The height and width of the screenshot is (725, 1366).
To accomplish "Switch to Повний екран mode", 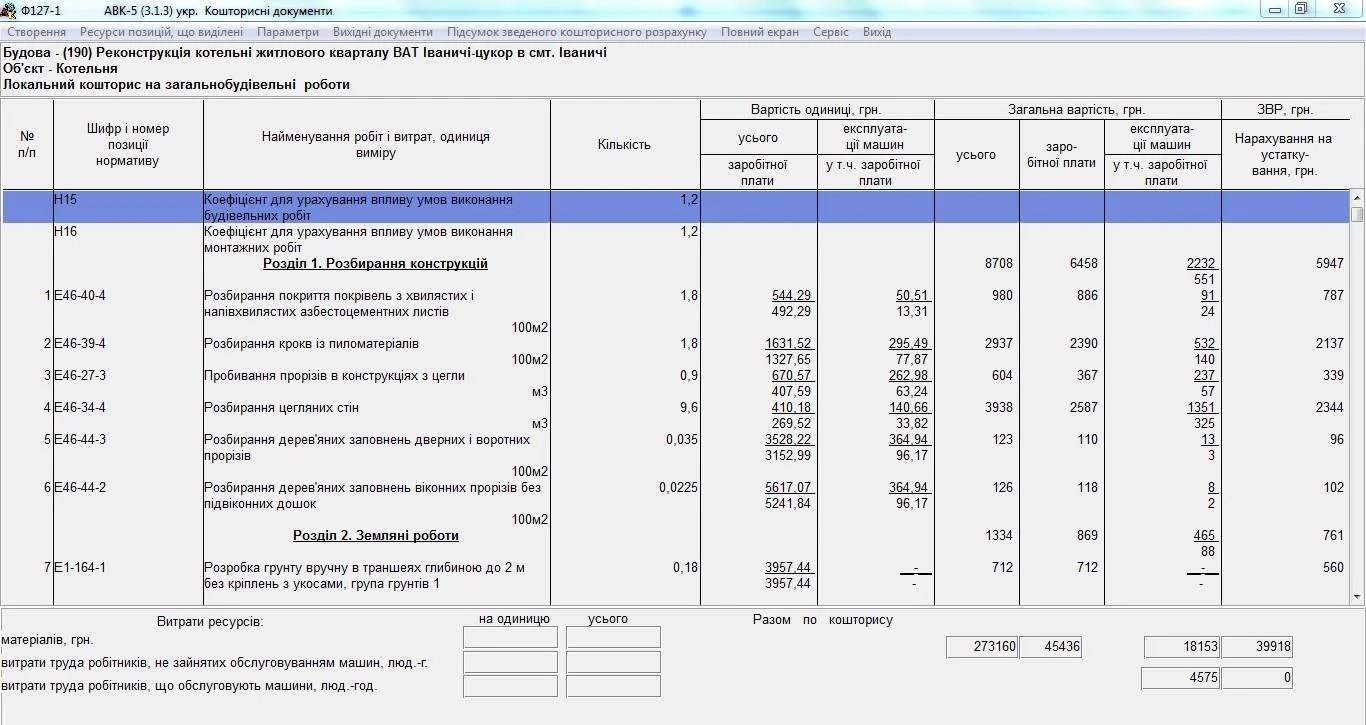I will coord(760,32).
